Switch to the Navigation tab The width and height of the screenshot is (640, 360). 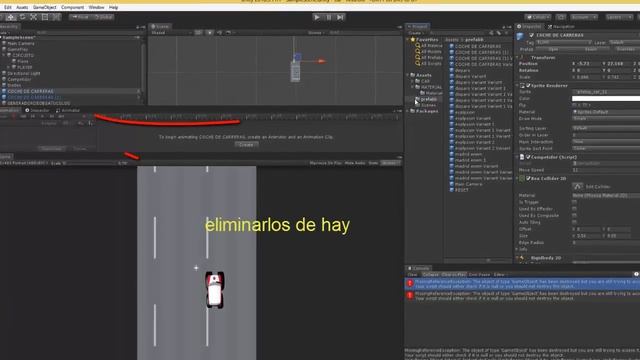(x=561, y=27)
